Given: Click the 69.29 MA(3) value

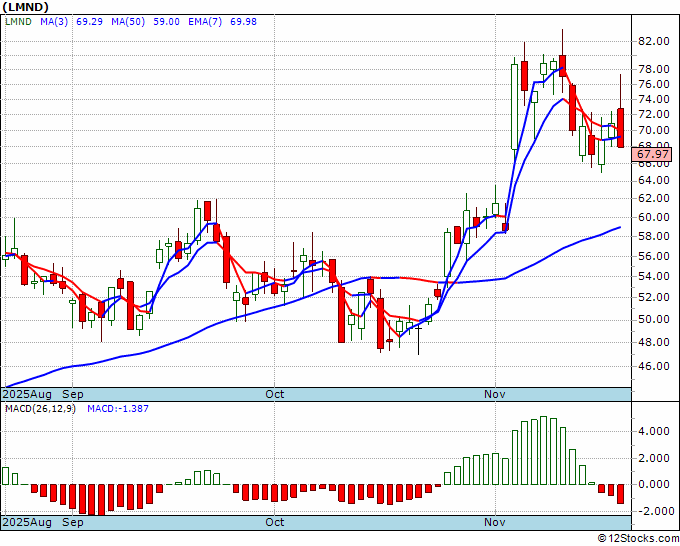Looking at the screenshot, I should pyautogui.click(x=89, y=21).
